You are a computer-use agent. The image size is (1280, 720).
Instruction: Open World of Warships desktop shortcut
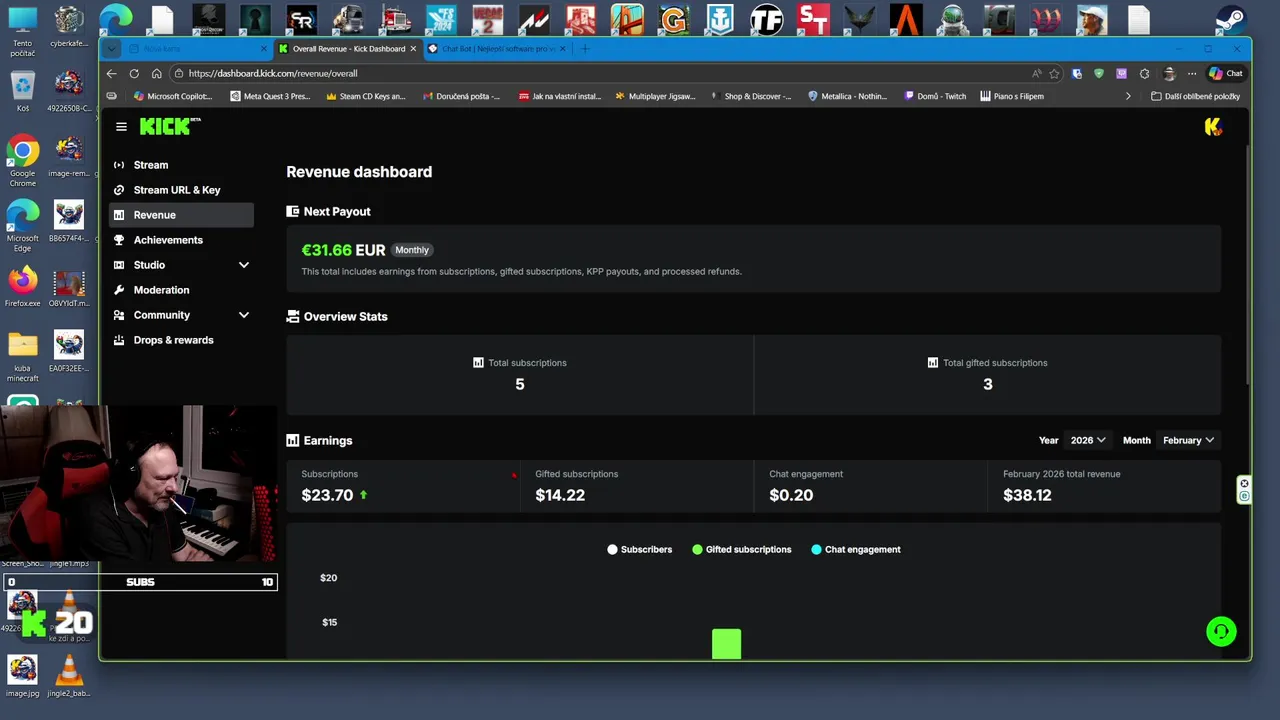720,20
